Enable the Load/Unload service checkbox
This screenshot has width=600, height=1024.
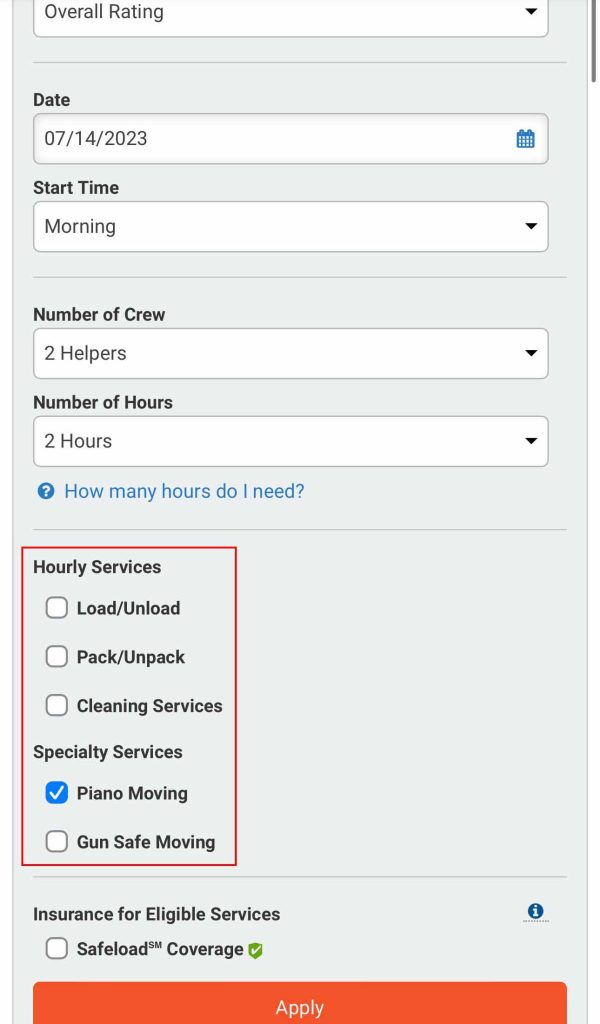[56, 608]
